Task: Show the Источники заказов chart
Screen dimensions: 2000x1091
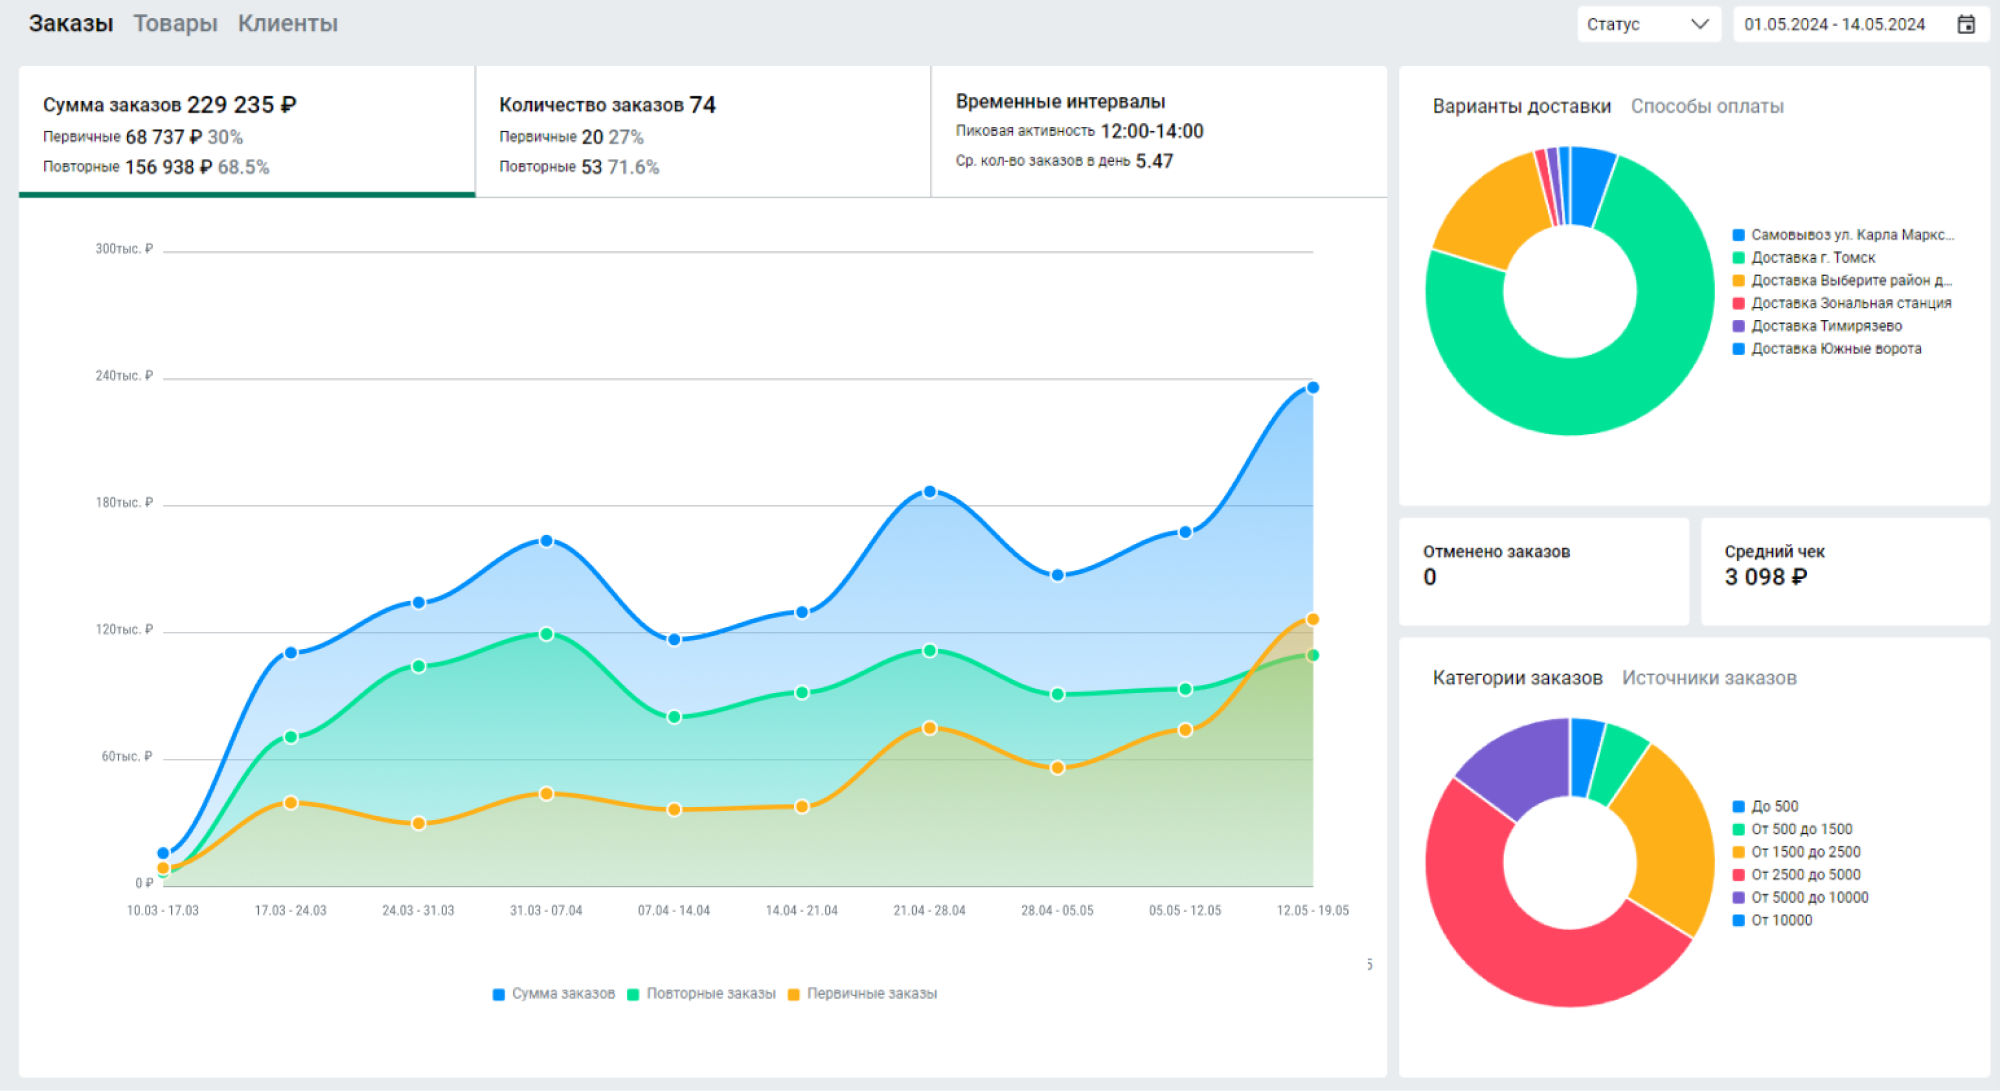Action: coord(1708,678)
